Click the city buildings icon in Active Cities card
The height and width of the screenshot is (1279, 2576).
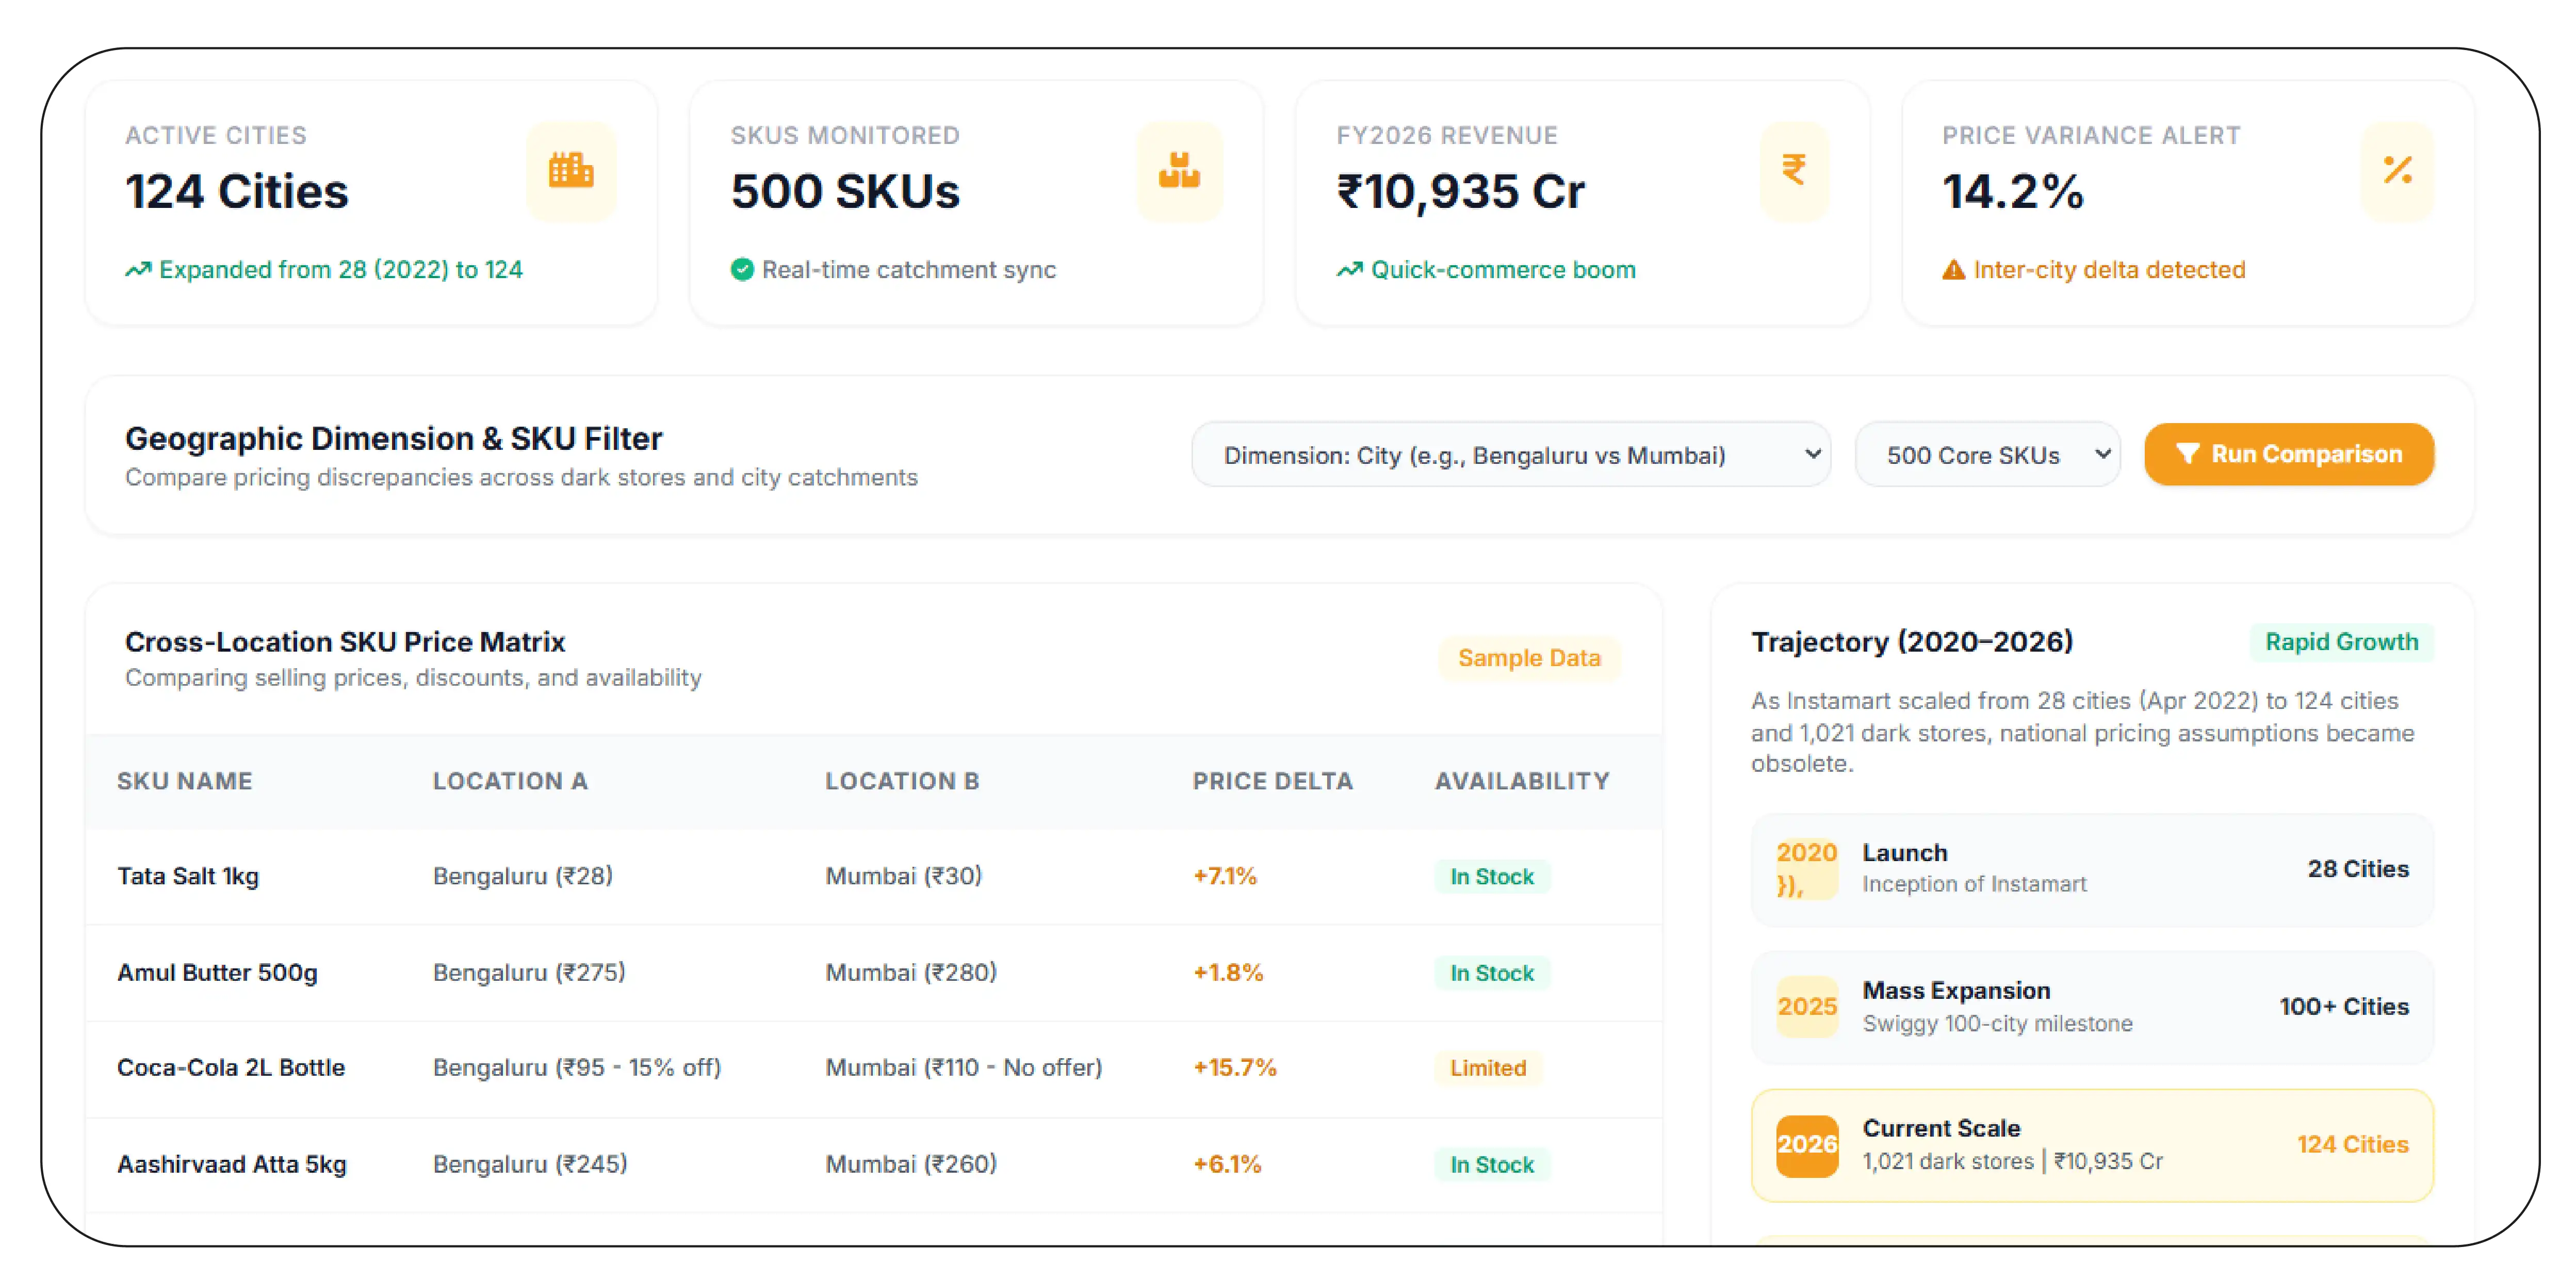571,170
